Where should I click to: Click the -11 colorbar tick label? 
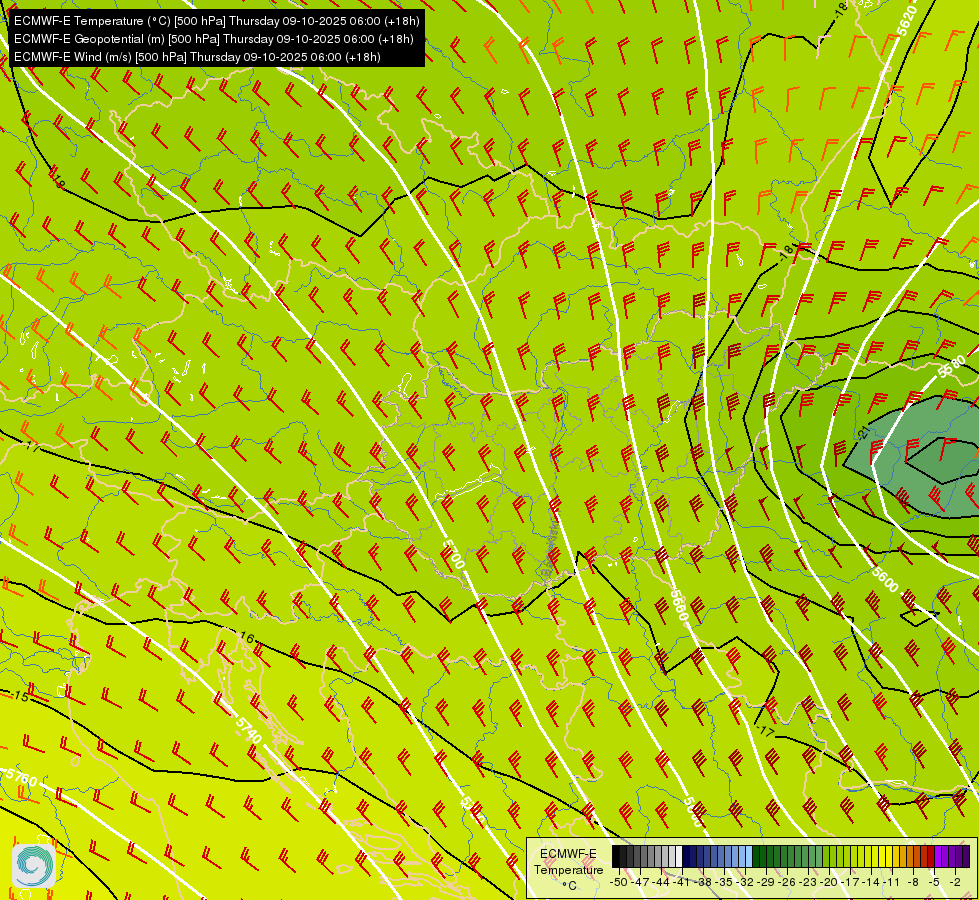pos(892,882)
